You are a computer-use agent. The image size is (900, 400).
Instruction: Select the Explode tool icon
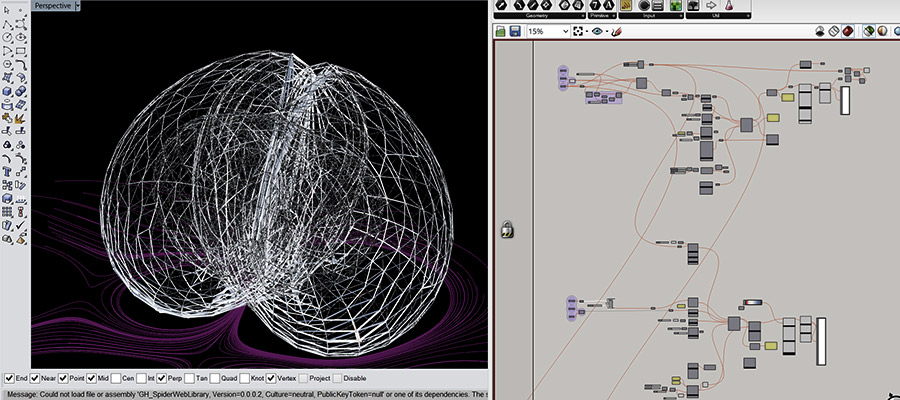coord(21,118)
